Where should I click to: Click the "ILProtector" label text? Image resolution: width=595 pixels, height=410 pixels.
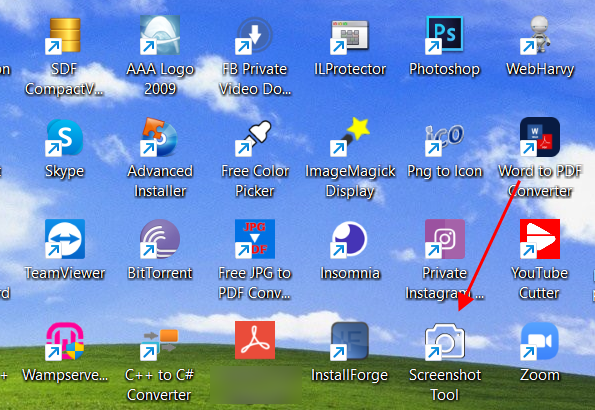pyautogui.click(x=350, y=69)
